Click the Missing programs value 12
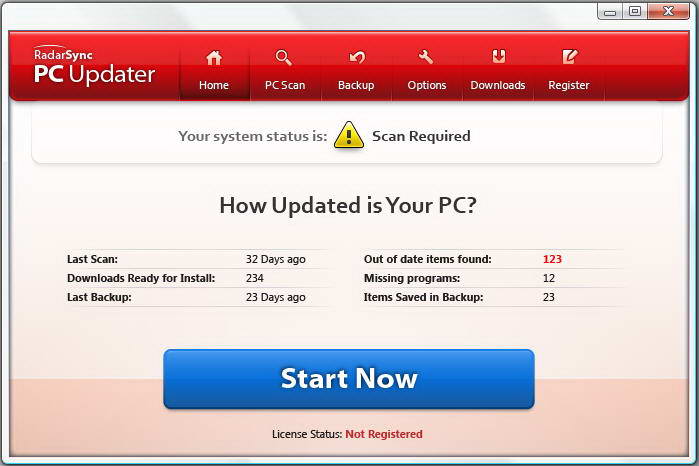The image size is (699, 466). [x=549, y=278]
